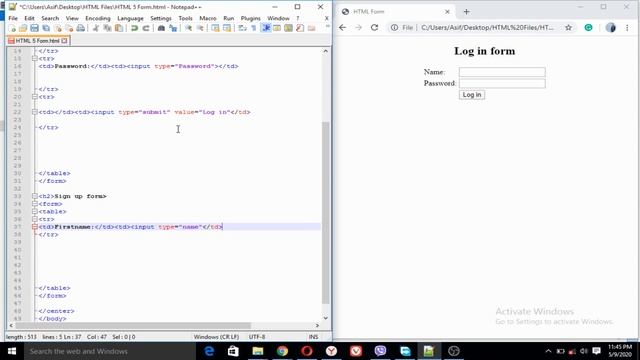Toggle the highlighted Indent Guide icon
Viewport: 640px width, 360px height.
click(x=266, y=28)
